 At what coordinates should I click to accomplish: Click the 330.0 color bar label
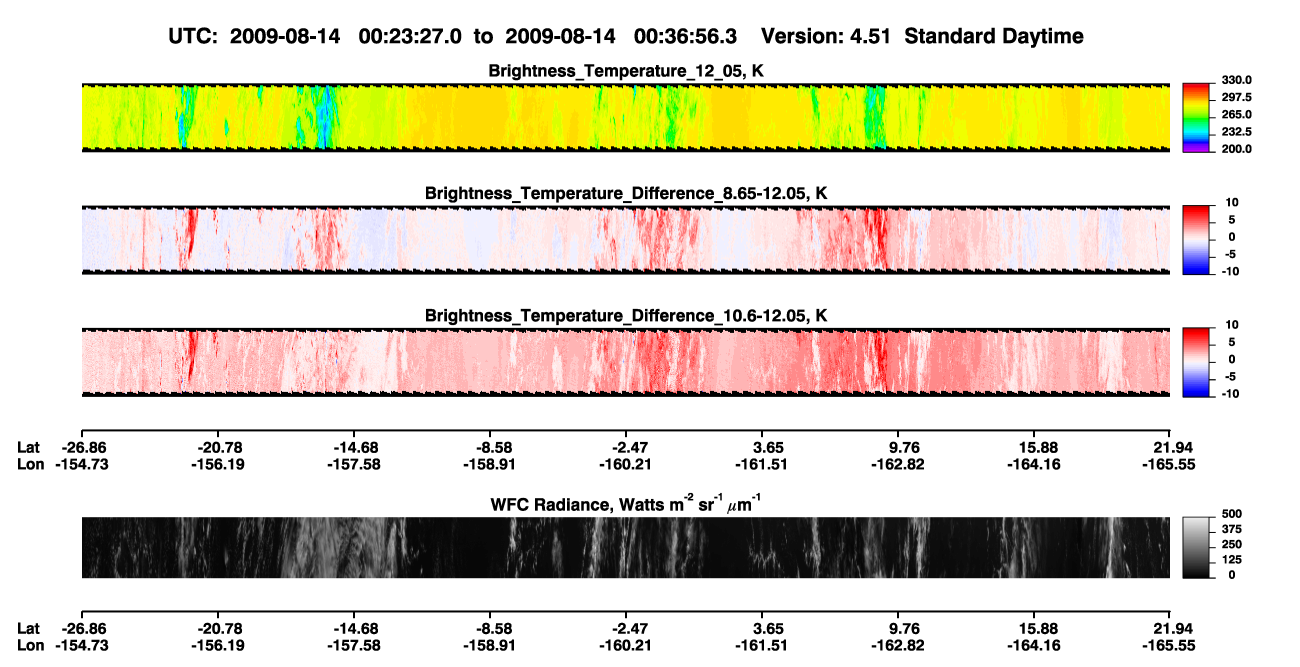pos(1239,80)
